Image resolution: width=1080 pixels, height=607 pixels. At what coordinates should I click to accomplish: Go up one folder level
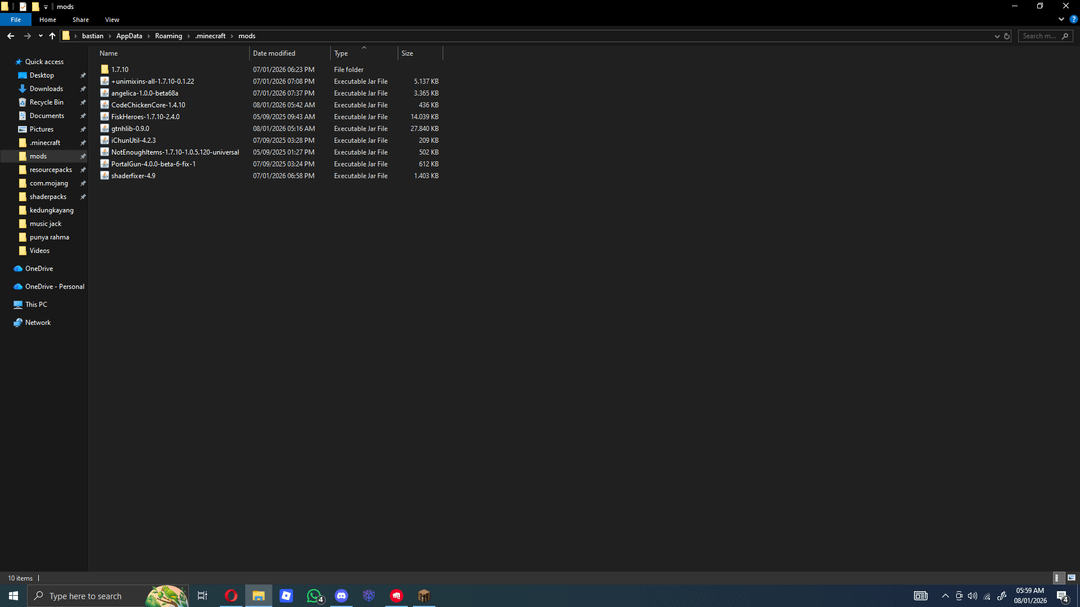52,36
